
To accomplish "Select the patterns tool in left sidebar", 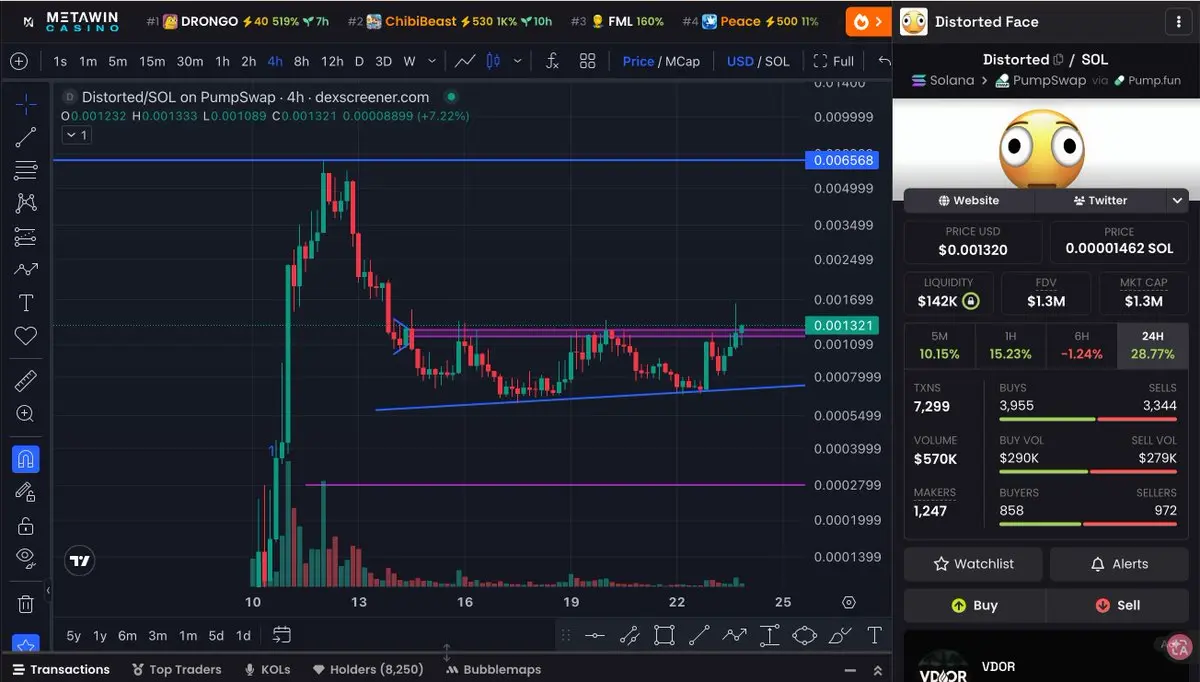I will 26,203.
